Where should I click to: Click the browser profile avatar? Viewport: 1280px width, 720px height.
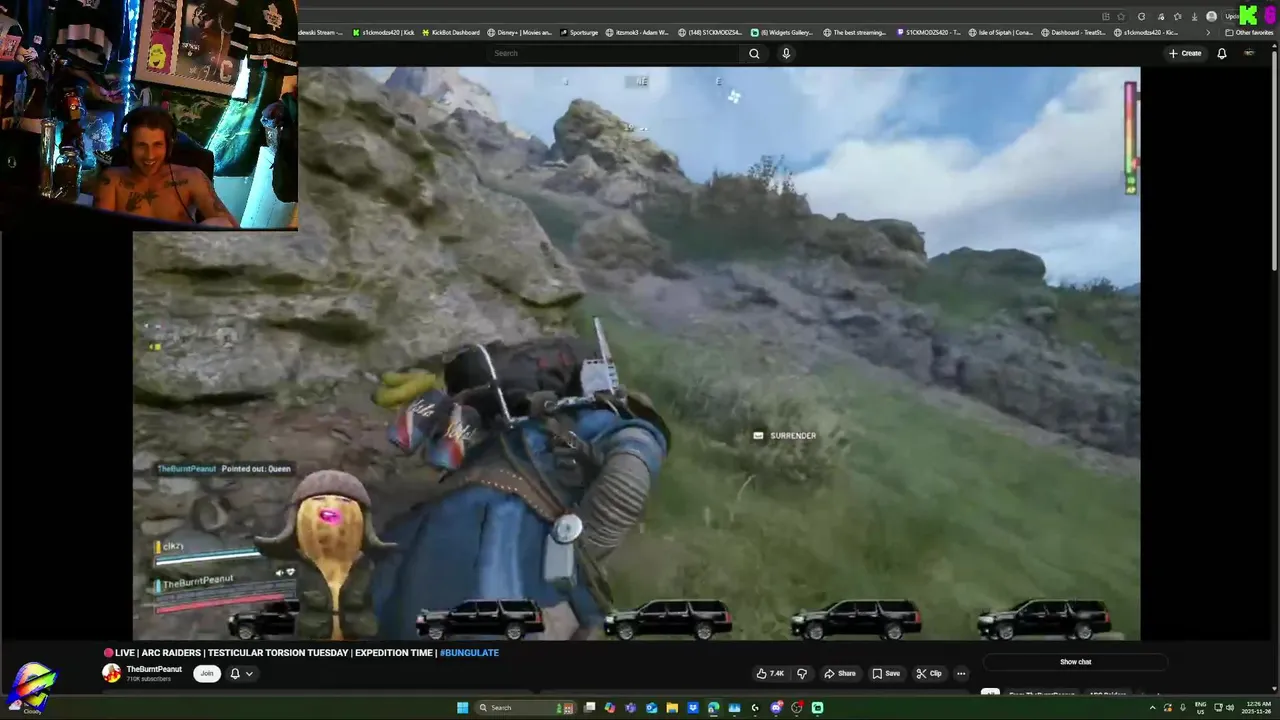[x=1211, y=16]
